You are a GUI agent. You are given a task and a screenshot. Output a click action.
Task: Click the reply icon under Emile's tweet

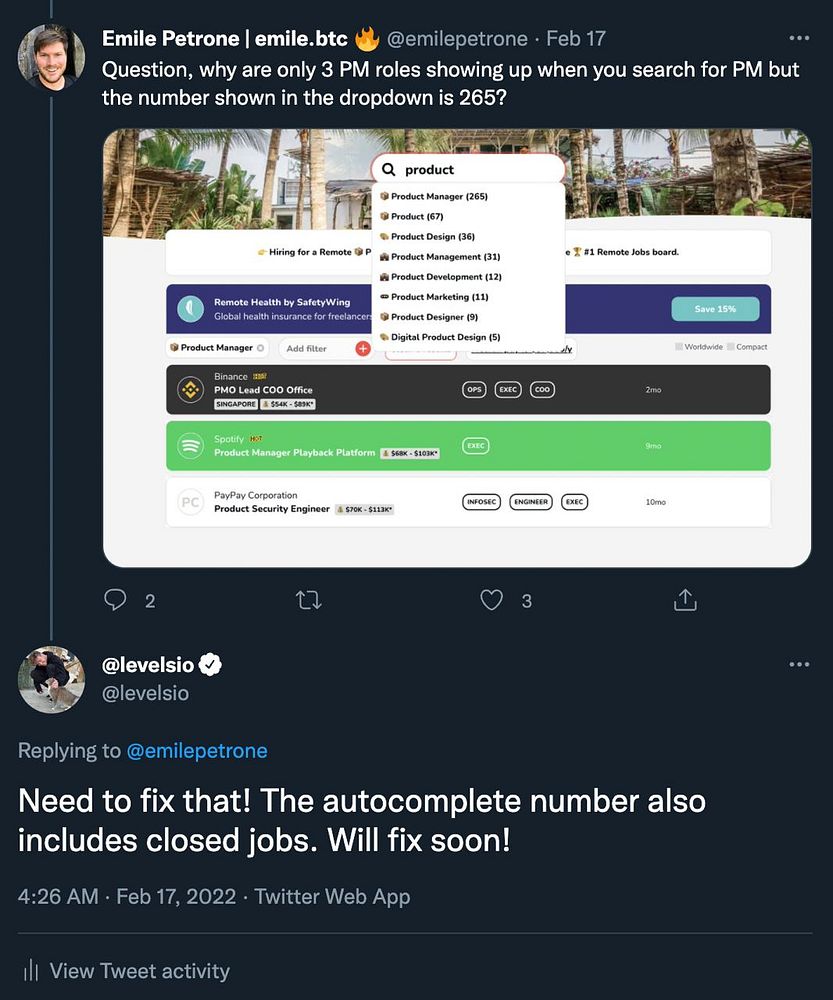[x=117, y=600]
